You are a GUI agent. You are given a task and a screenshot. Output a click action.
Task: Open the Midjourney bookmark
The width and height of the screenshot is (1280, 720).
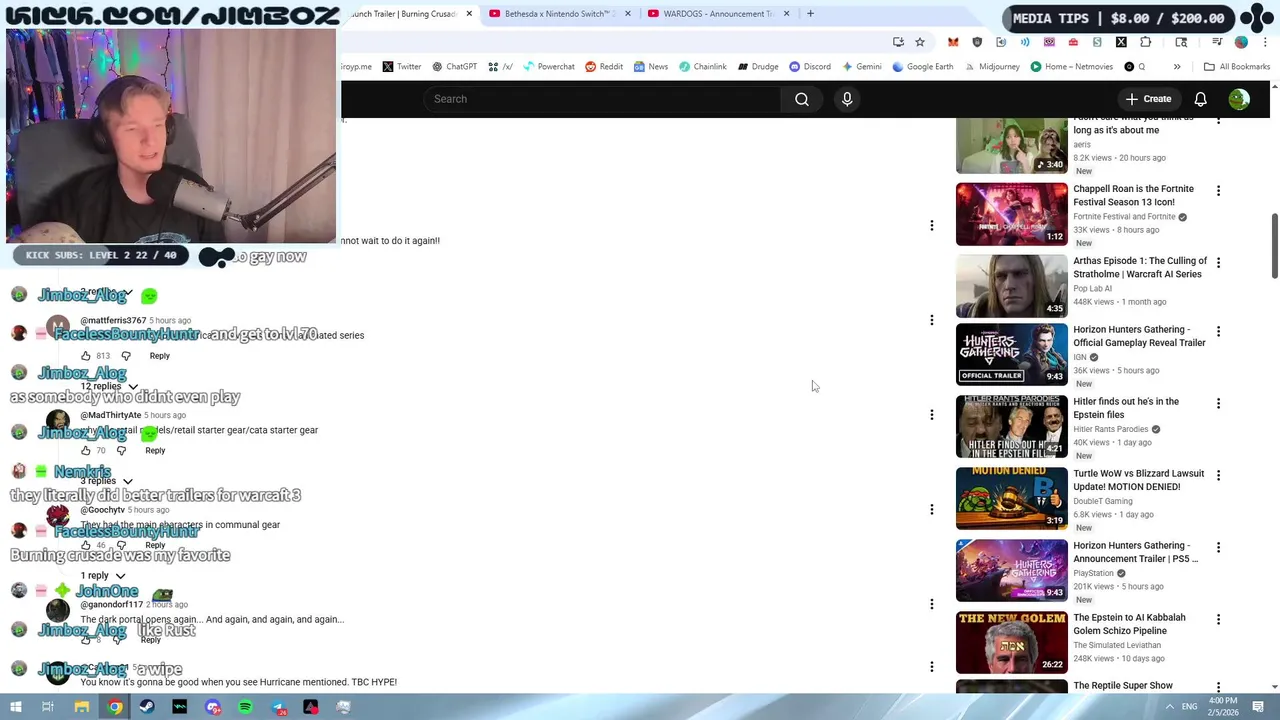point(992,67)
